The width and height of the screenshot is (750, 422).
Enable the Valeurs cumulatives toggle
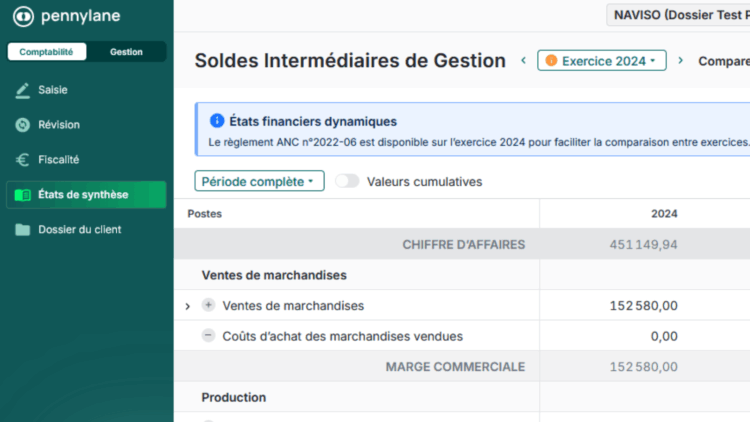(x=347, y=182)
